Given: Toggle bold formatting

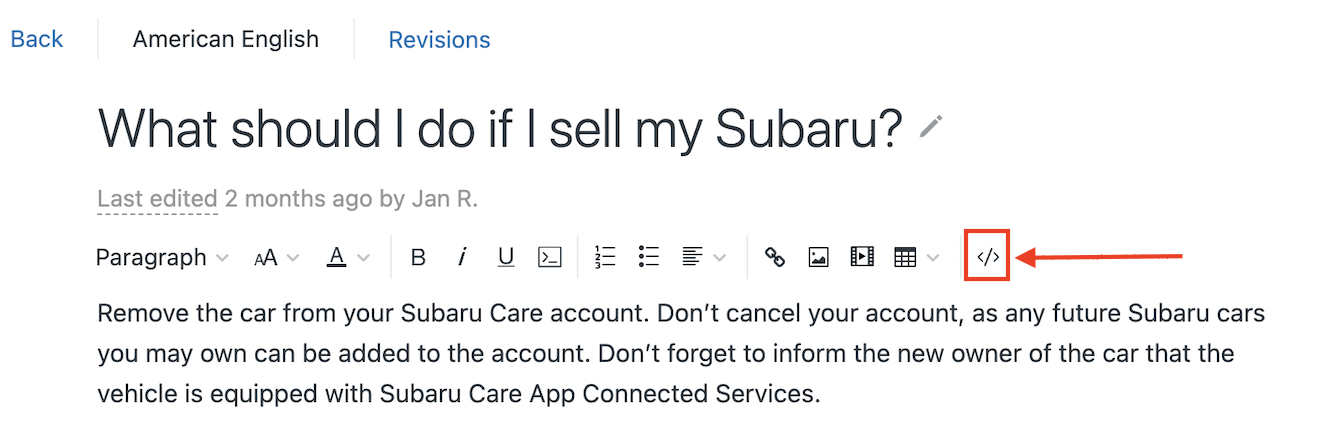Looking at the screenshot, I should point(418,257).
